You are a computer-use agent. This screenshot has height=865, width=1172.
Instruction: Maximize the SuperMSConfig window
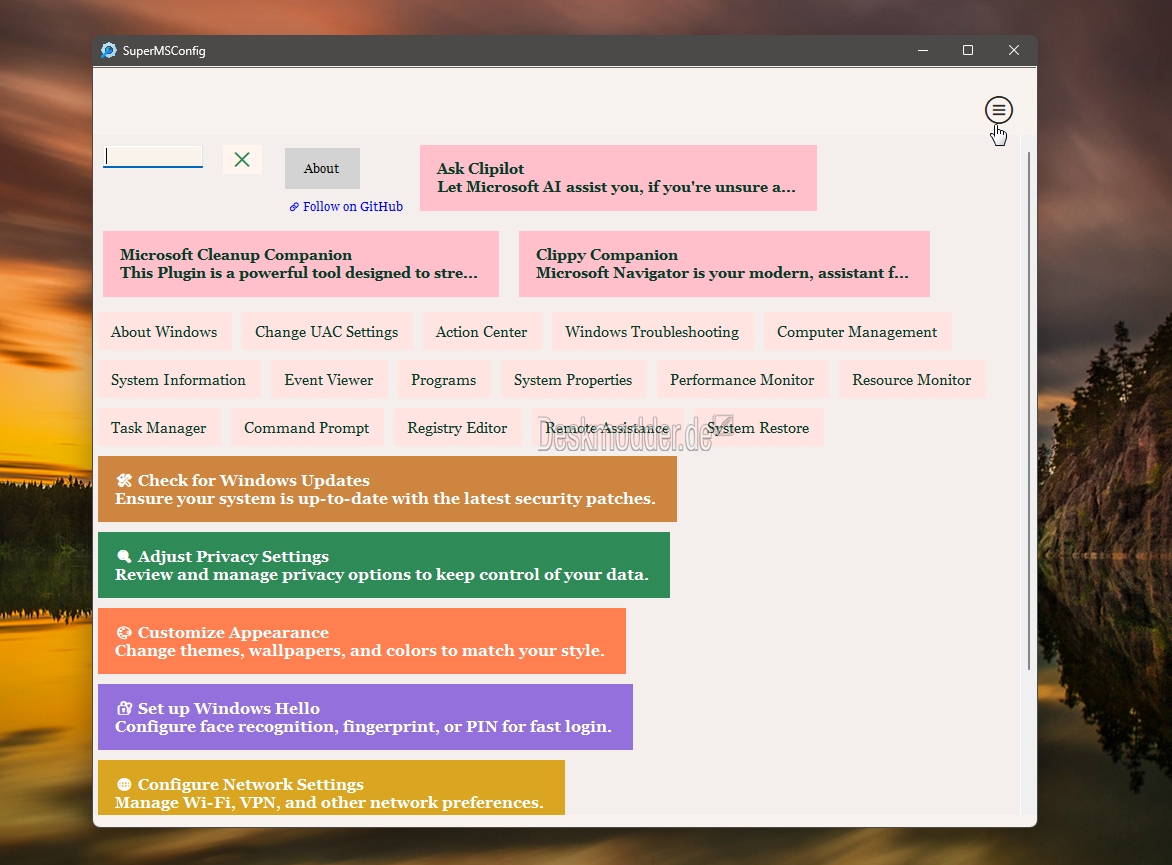[x=968, y=50]
